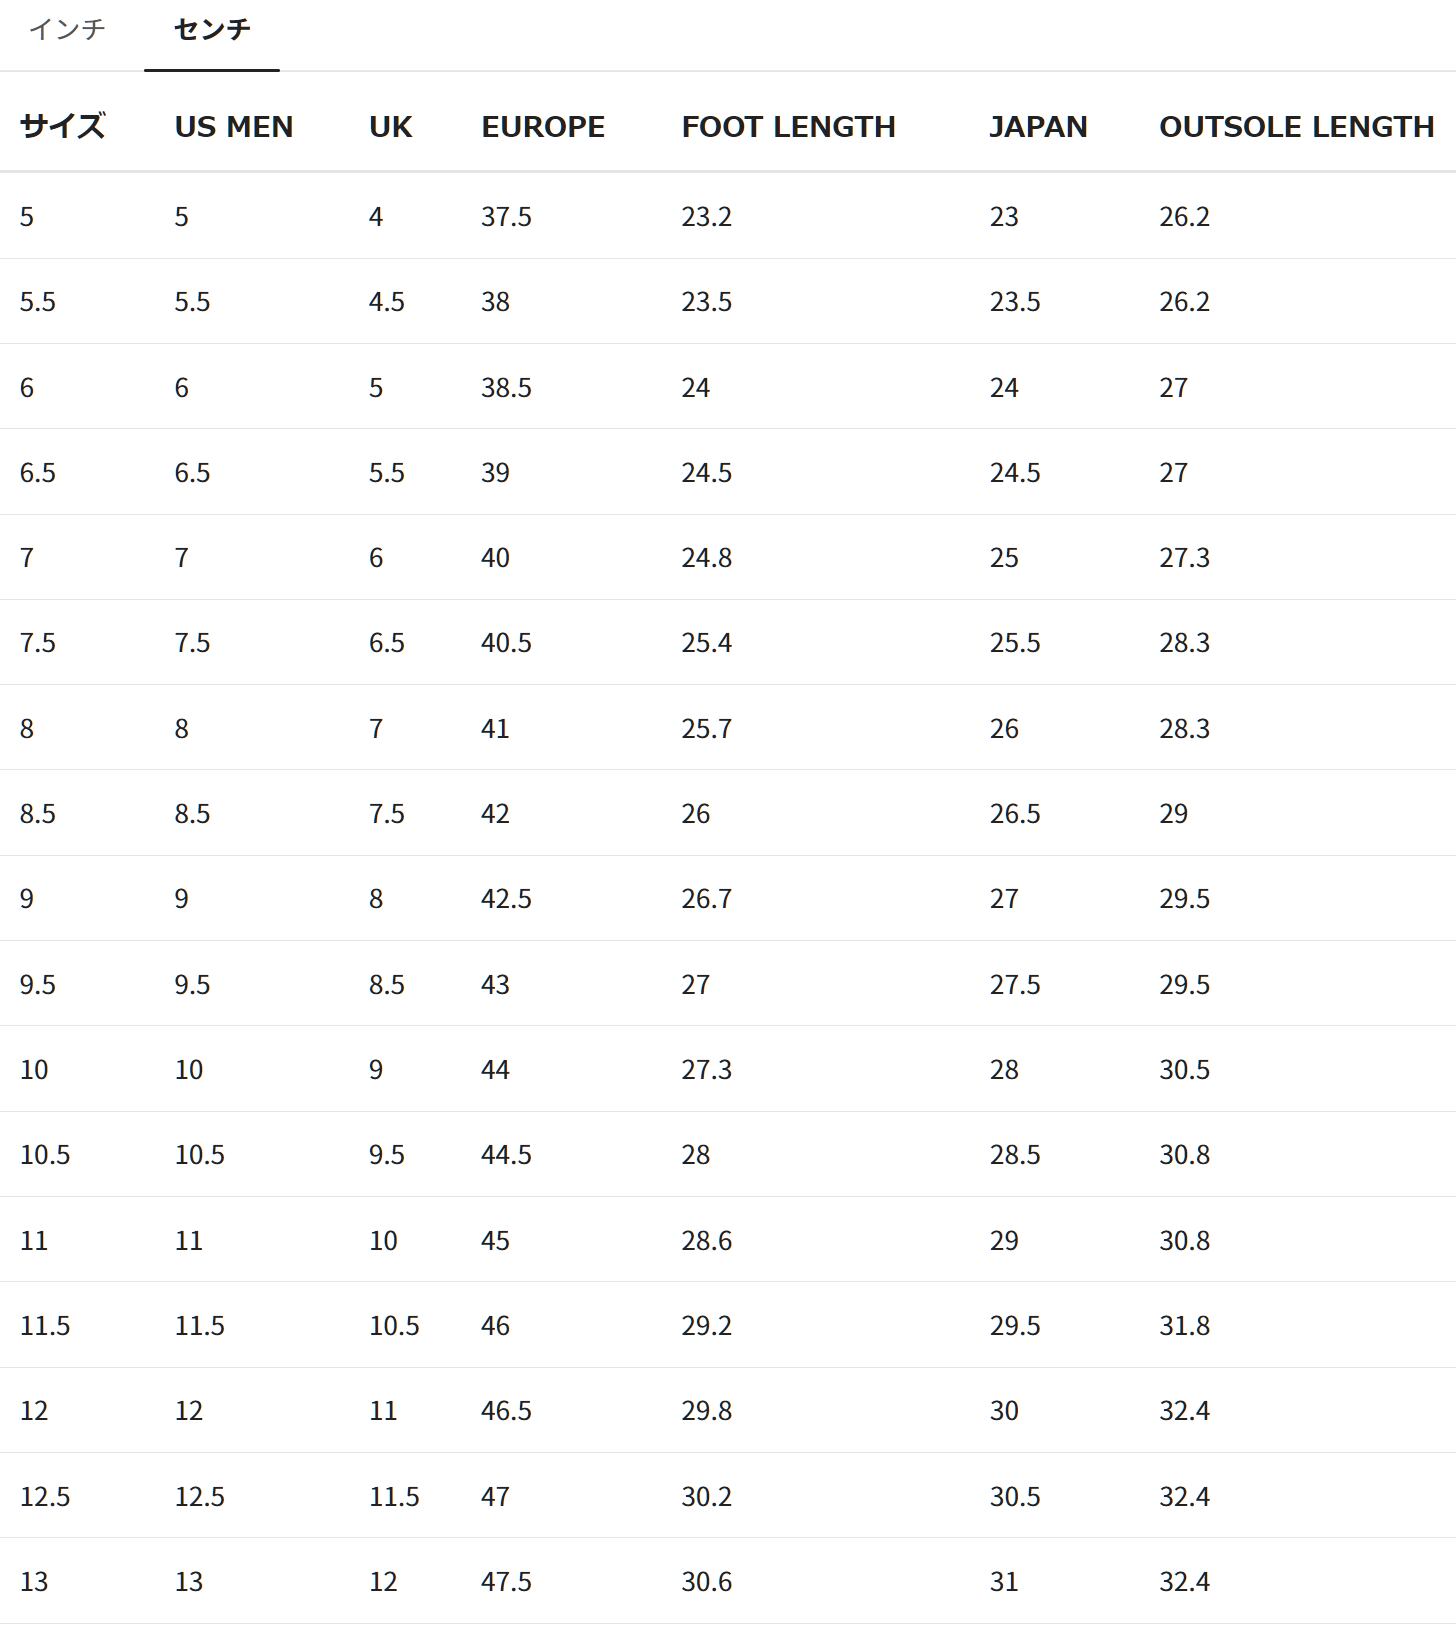
Task: Click the サイズ column header
Action: [x=62, y=127]
